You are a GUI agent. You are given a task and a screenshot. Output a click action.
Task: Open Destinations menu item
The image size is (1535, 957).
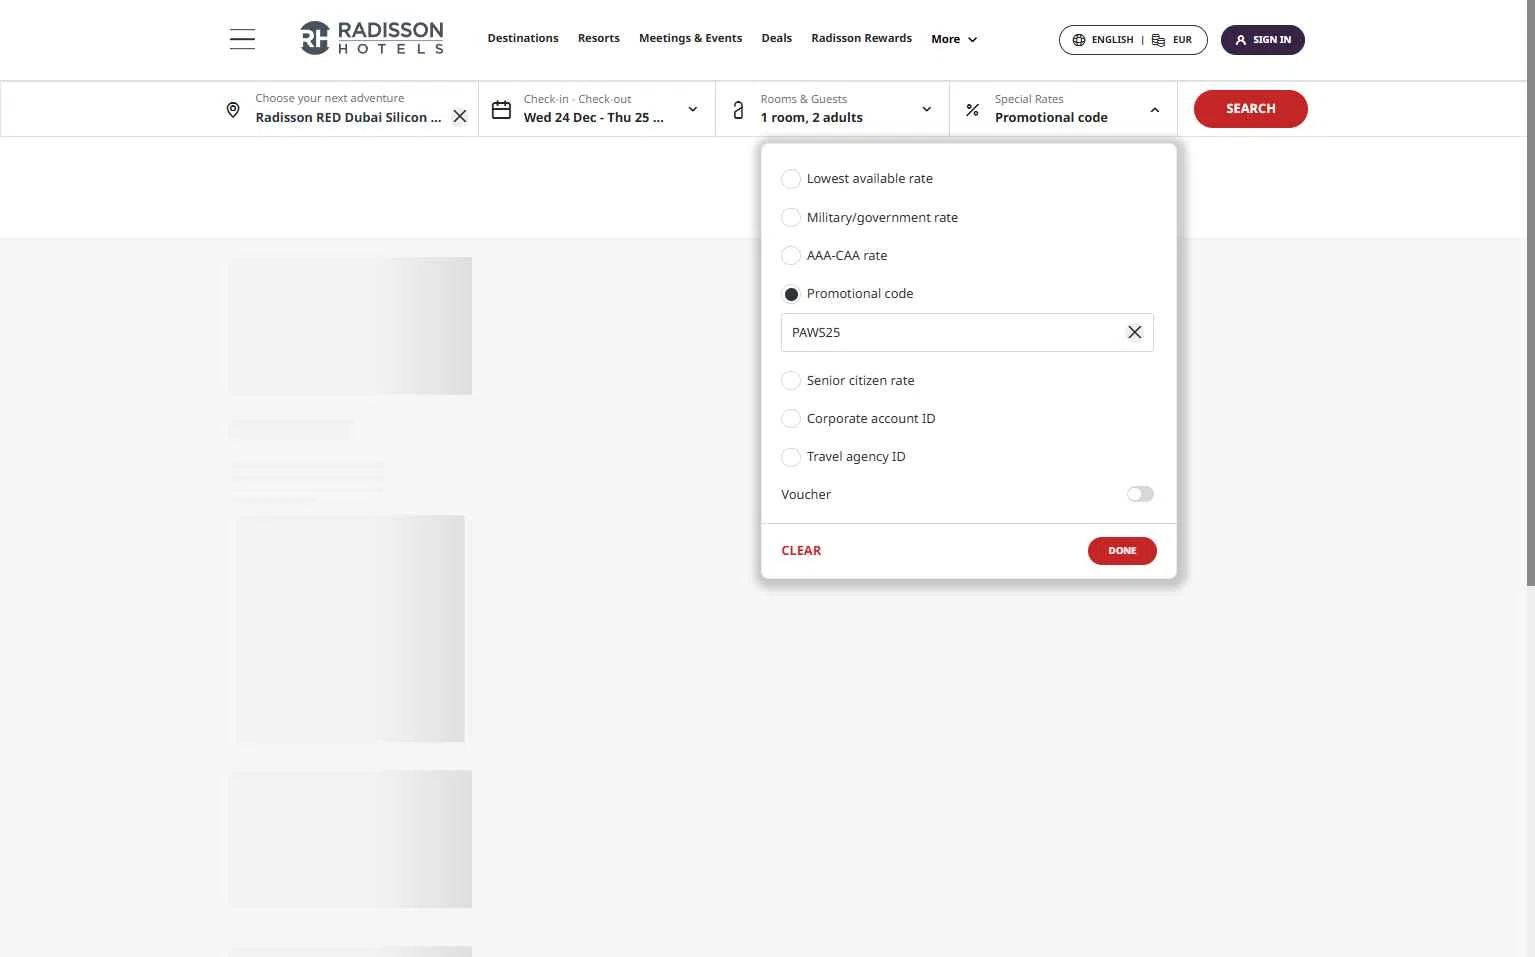click(x=523, y=38)
